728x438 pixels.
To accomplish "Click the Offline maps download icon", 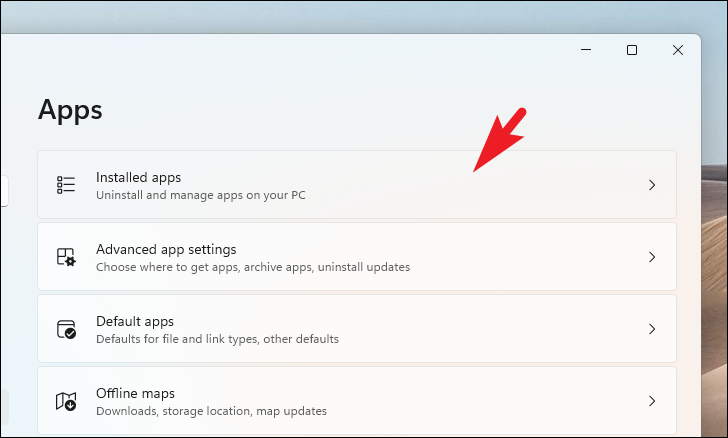I will click(x=66, y=401).
